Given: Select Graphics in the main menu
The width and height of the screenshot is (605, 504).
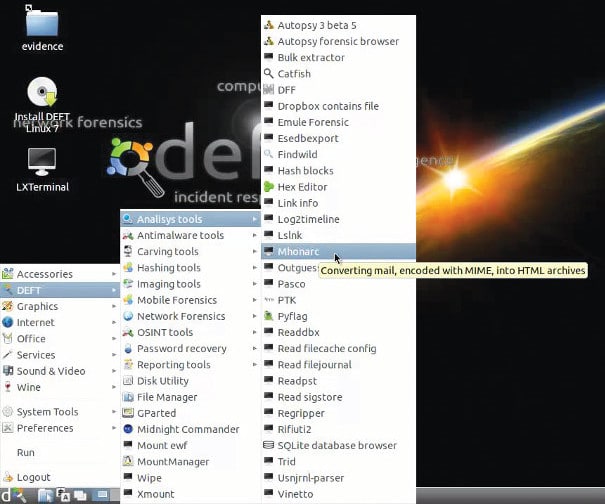Looking at the screenshot, I should click(60, 306).
